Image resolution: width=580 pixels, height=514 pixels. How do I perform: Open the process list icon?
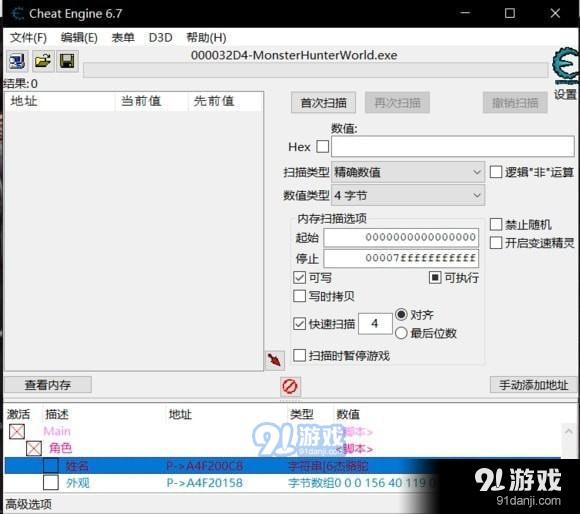click(17, 61)
